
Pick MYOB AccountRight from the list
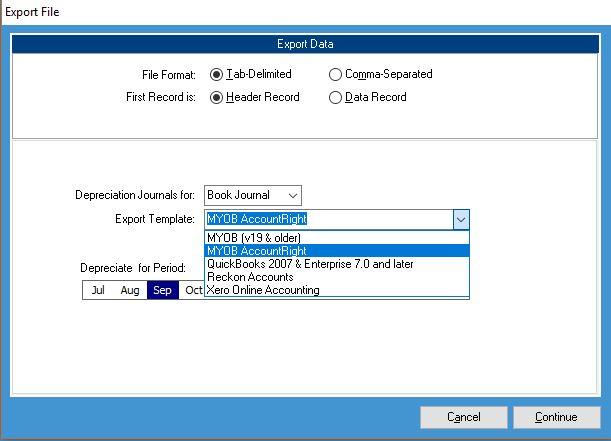tap(337, 251)
